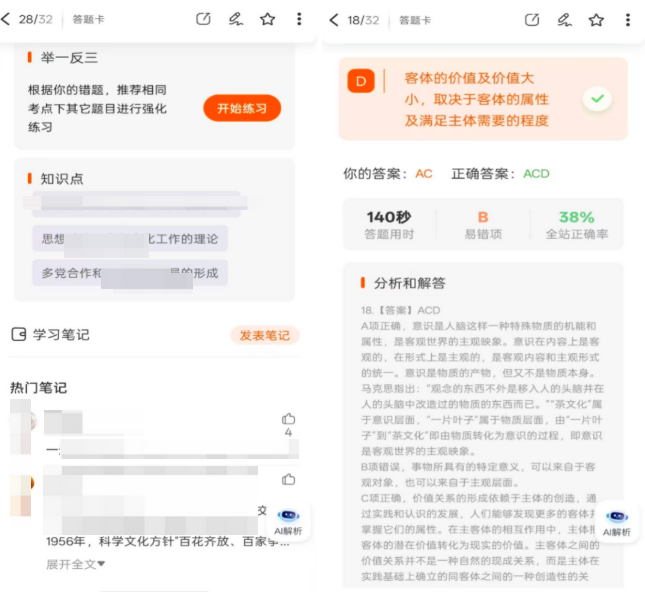Open more options menu on 28/32 screen

(299, 19)
